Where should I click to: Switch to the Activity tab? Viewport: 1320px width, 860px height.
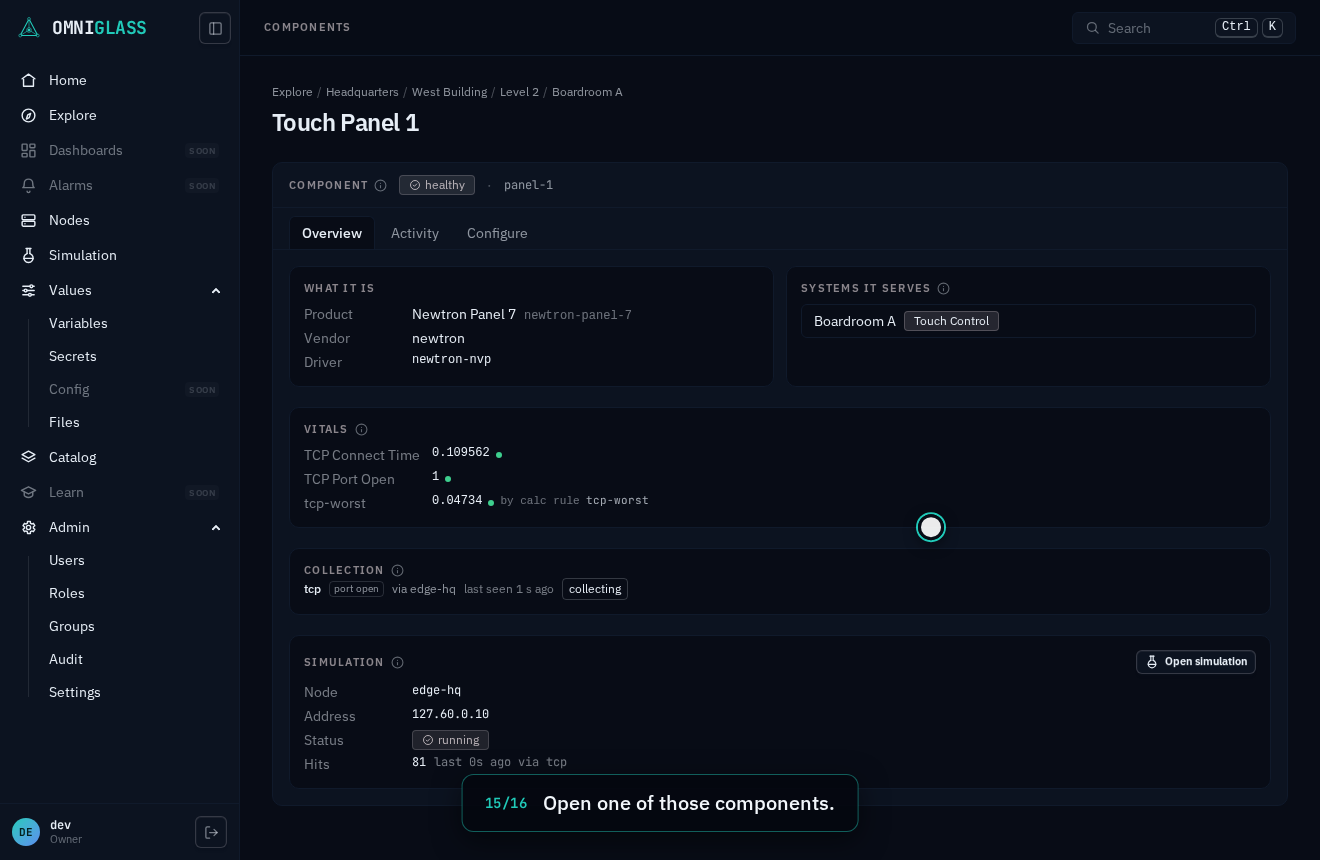pyautogui.click(x=415, y=233)
